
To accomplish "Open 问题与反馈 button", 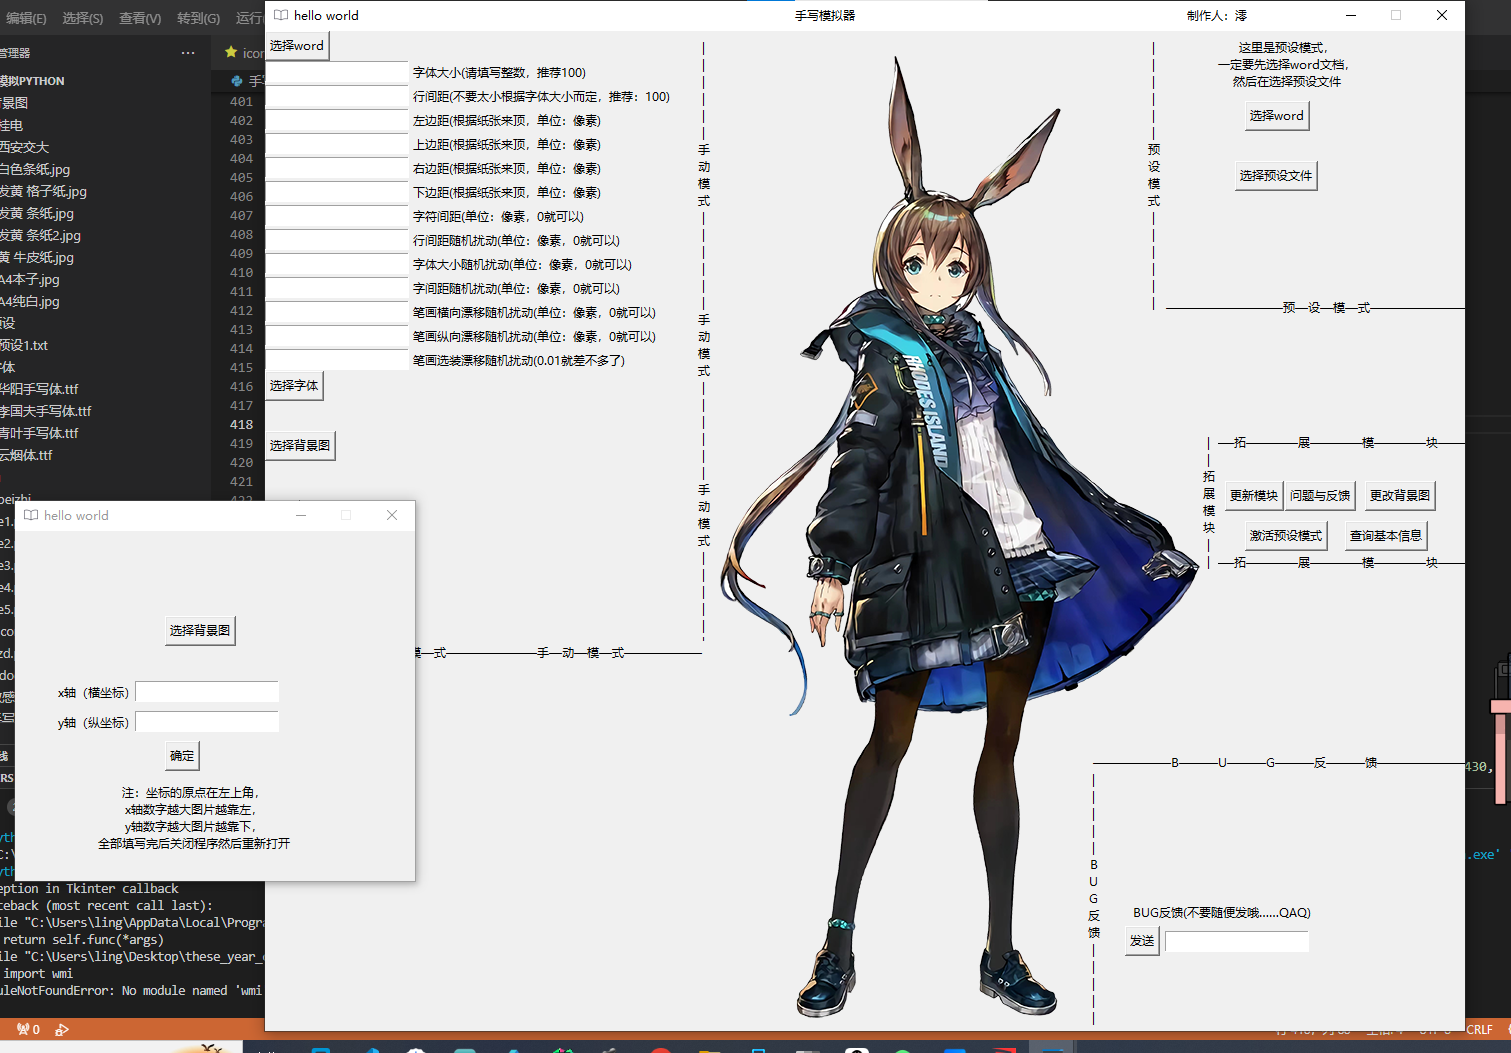I will click(x=1320, y=496).
